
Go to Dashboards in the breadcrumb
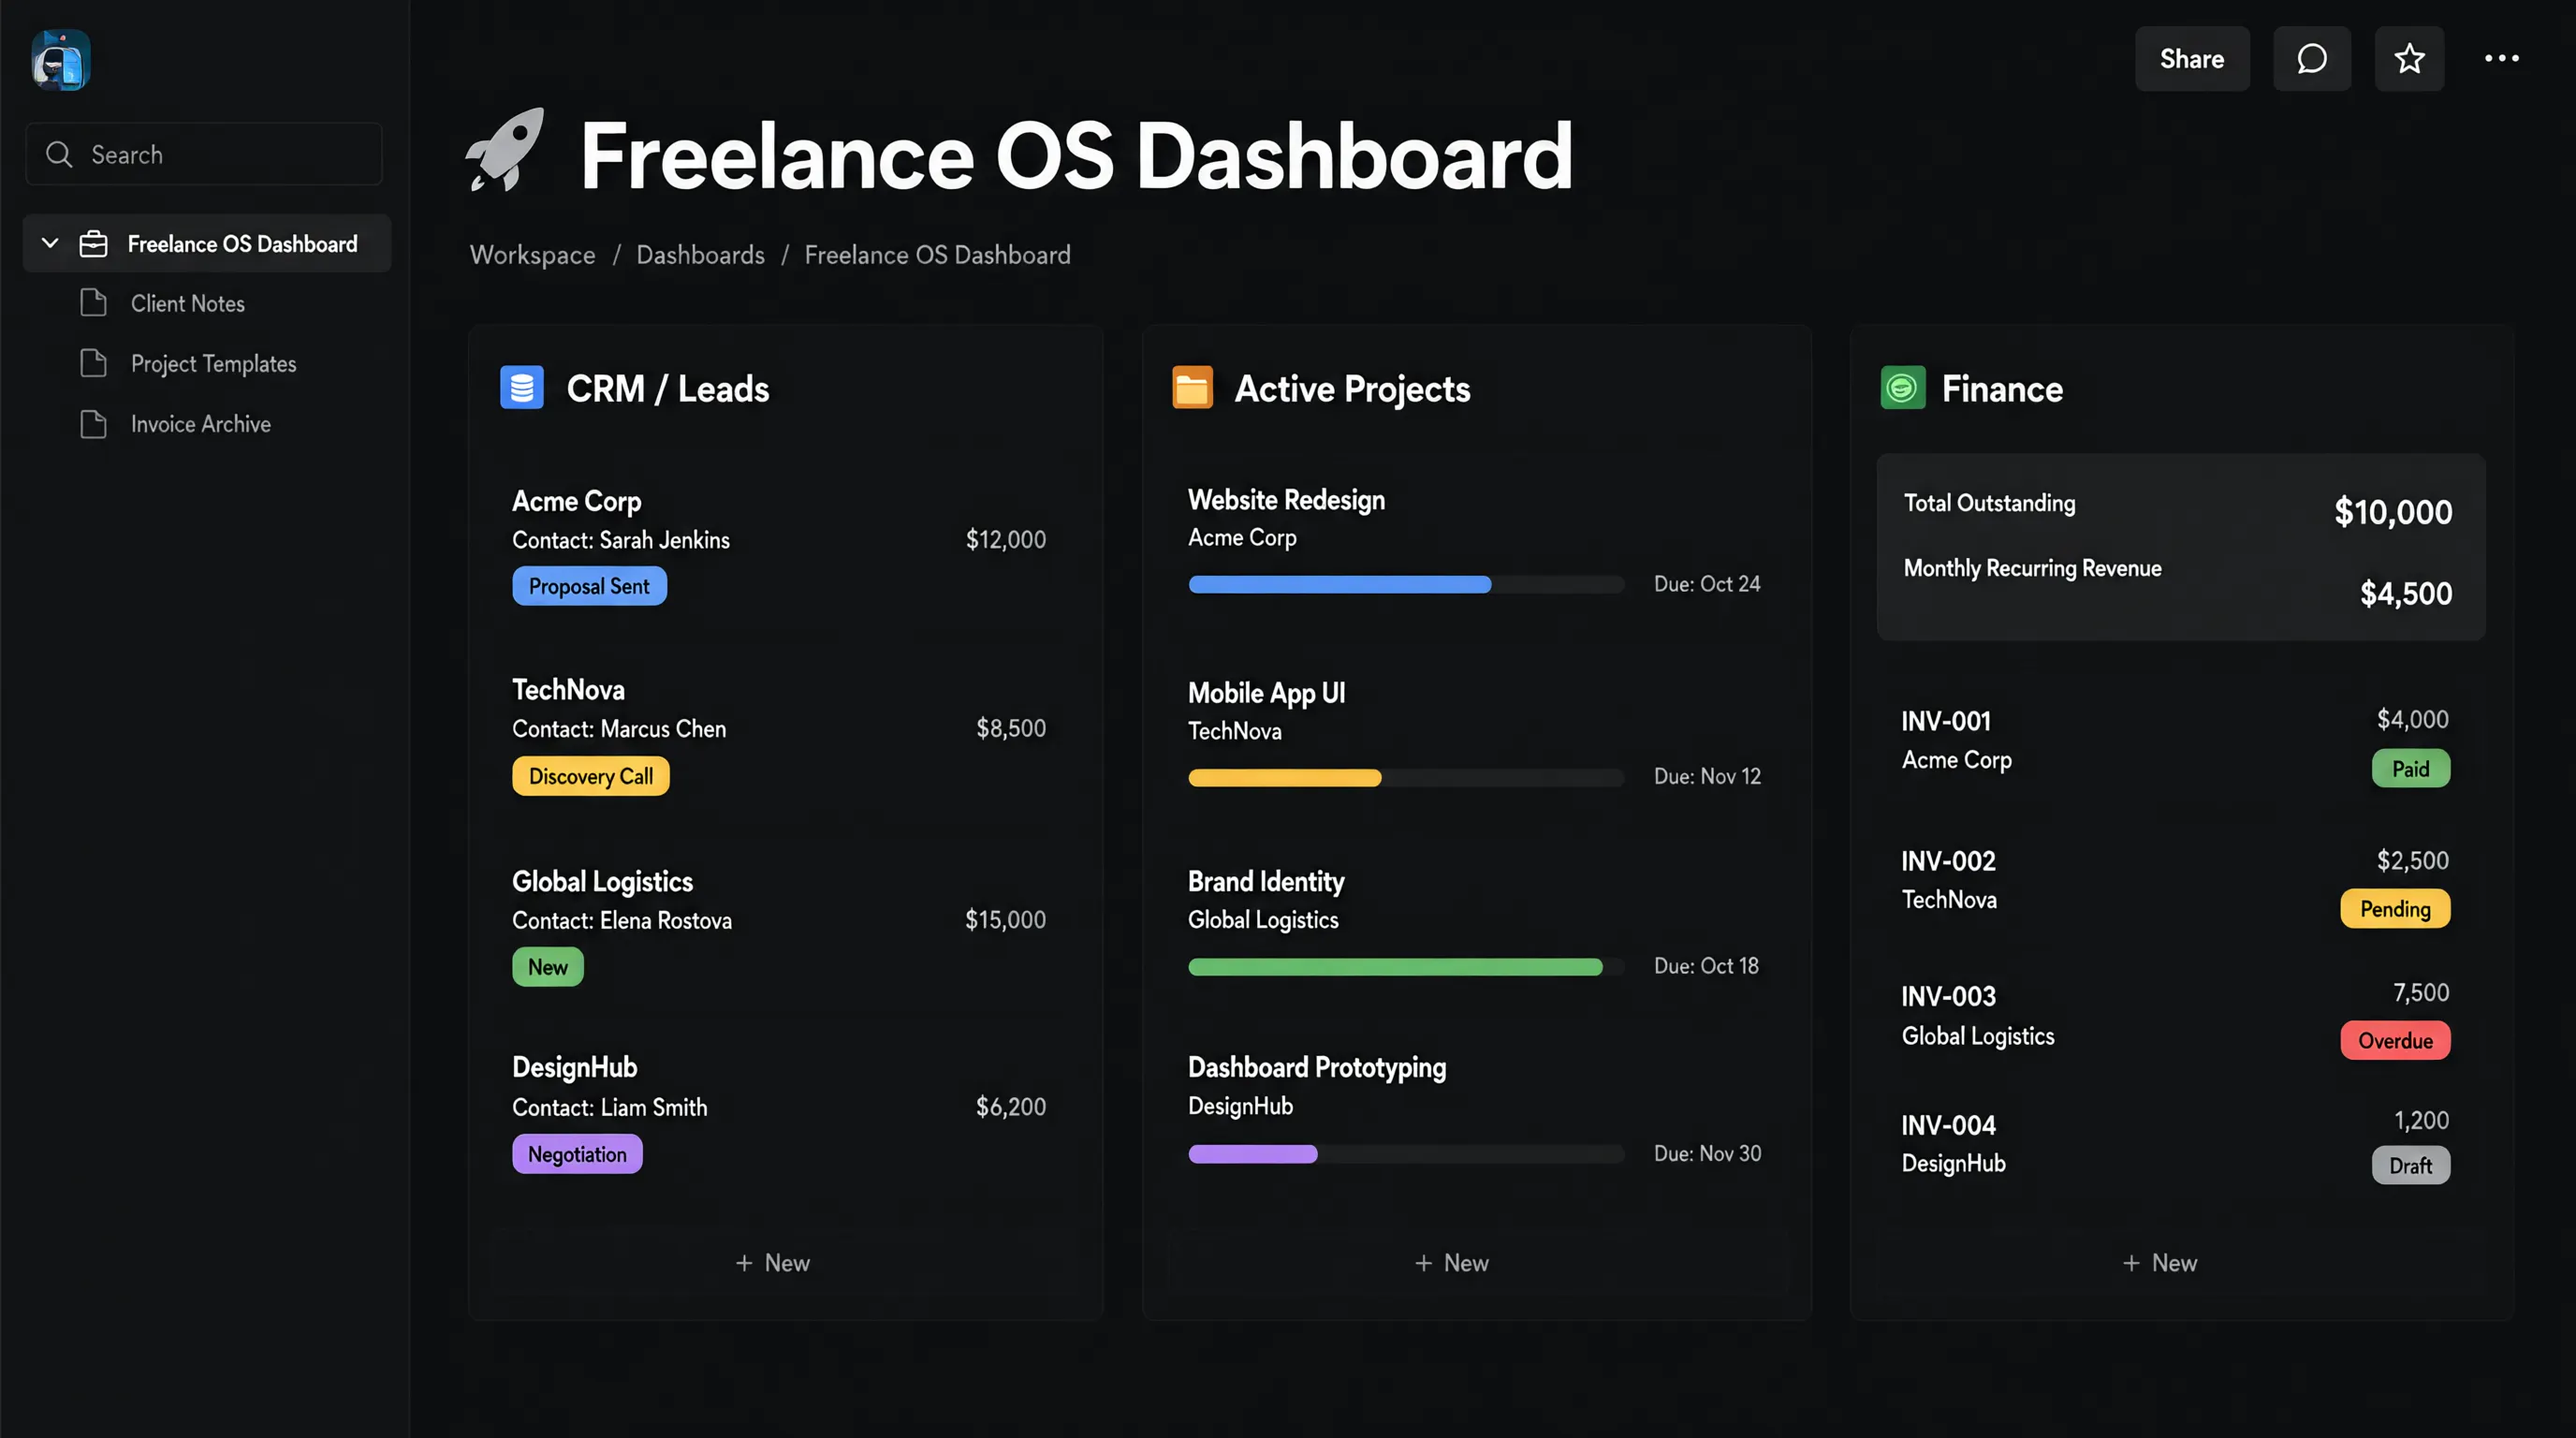(x=701, y=255)
